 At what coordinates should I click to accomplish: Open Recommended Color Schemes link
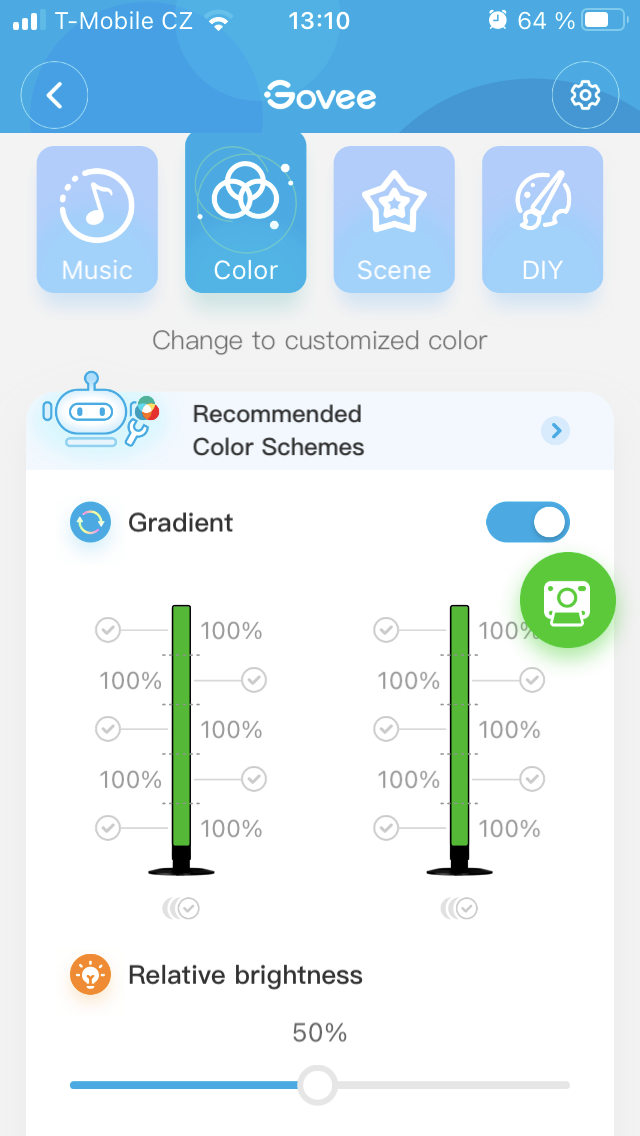[278, 430]
